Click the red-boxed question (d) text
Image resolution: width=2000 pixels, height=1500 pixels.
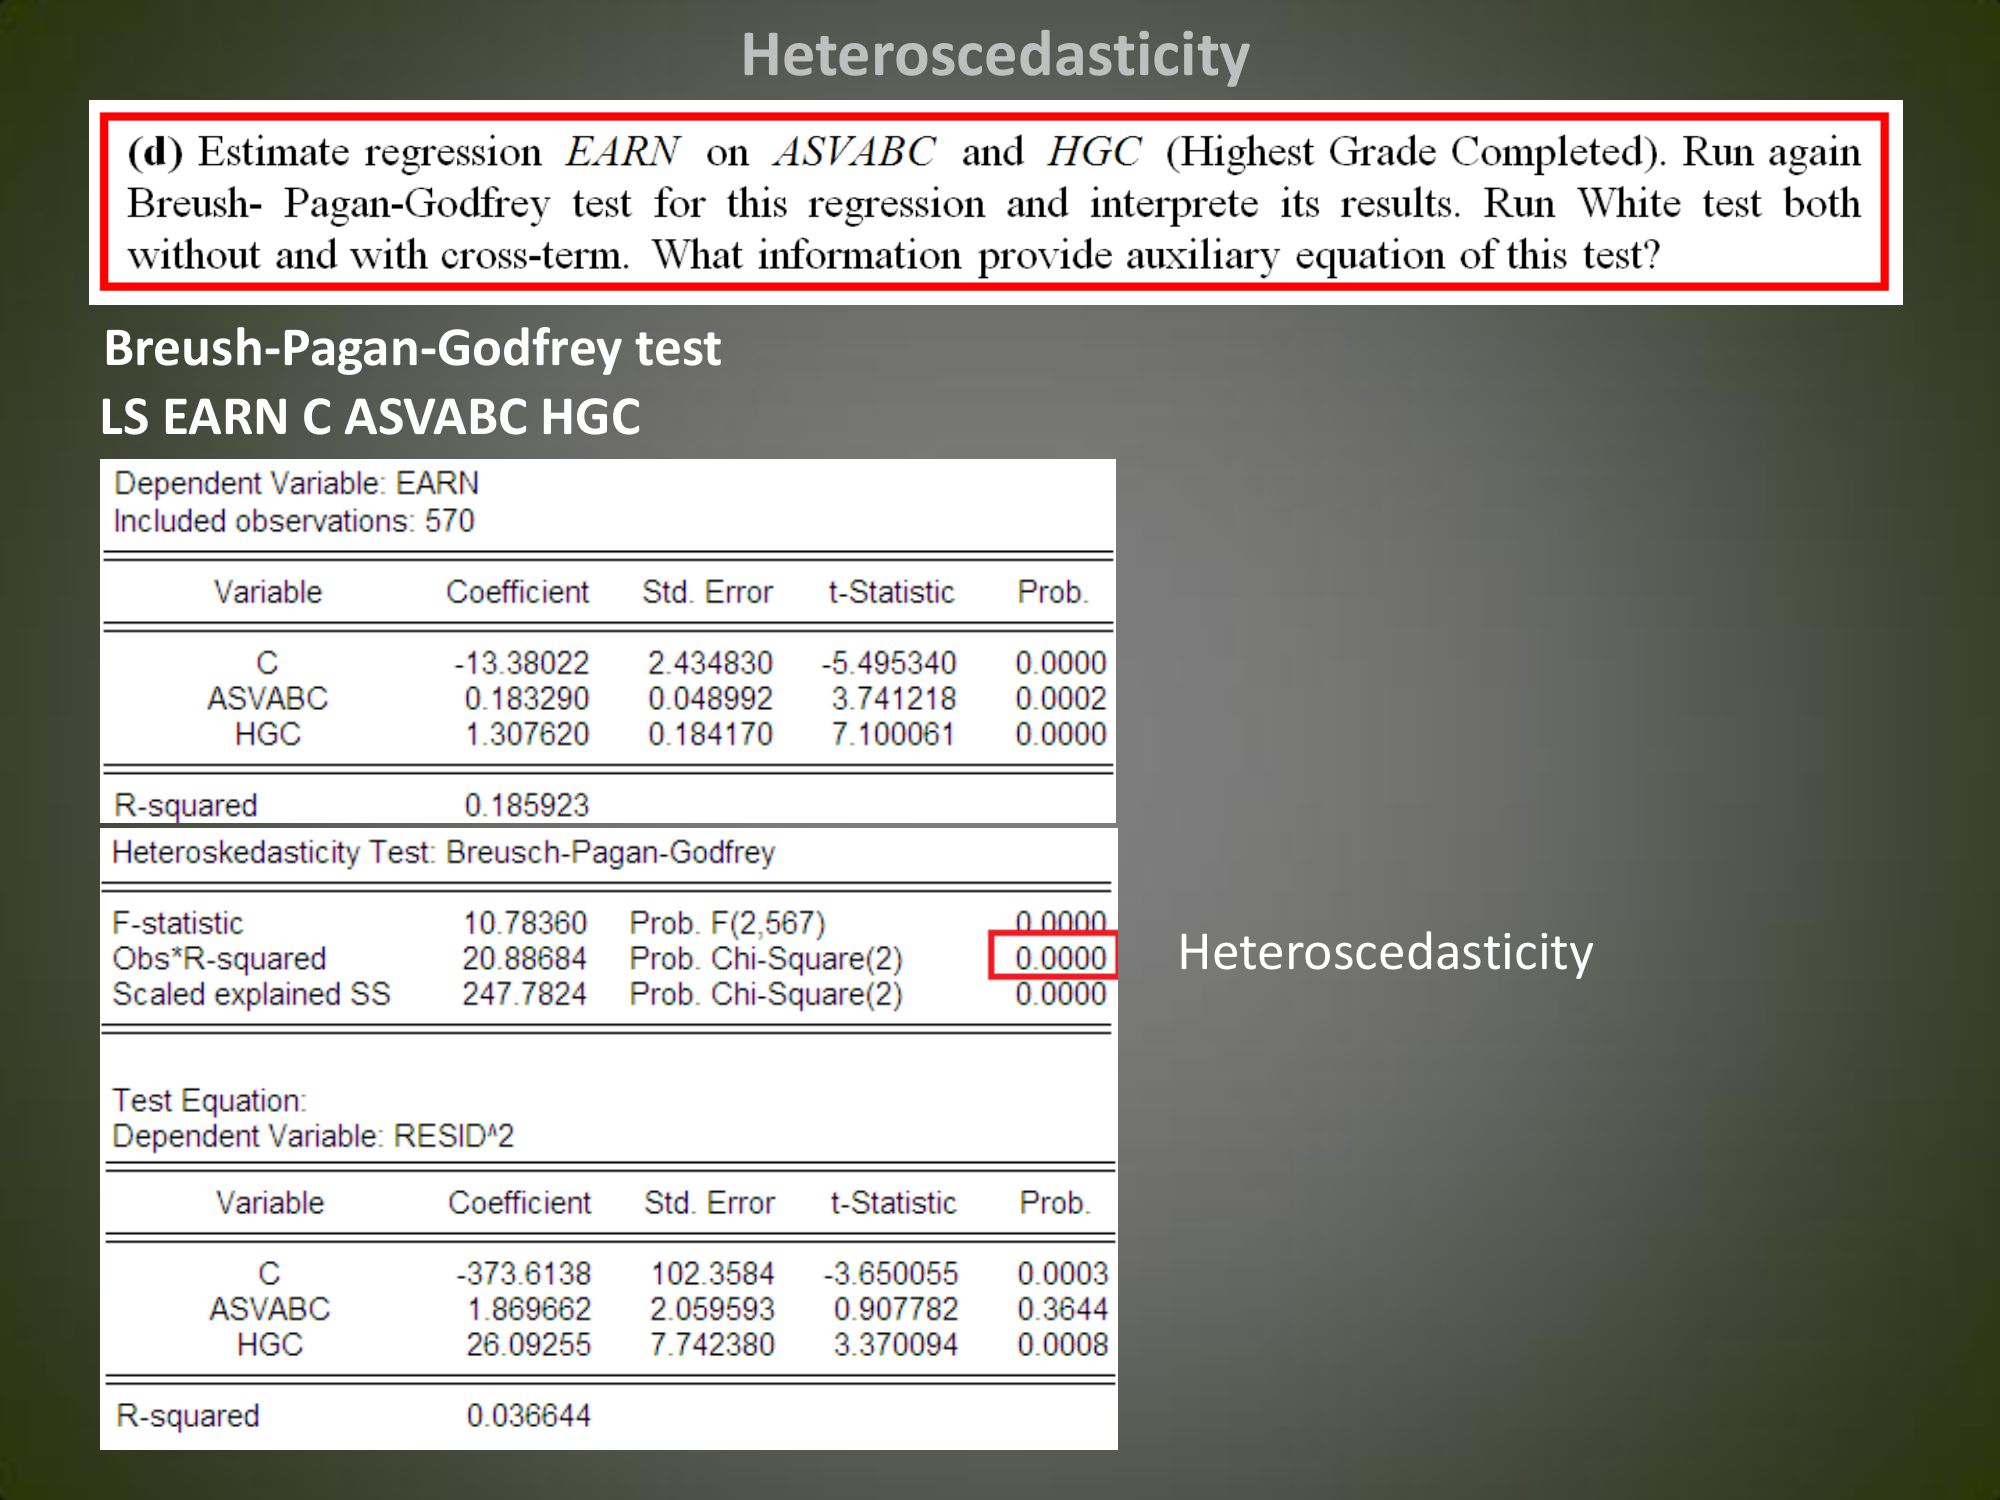pyautogui.click(x=994, y=203)
